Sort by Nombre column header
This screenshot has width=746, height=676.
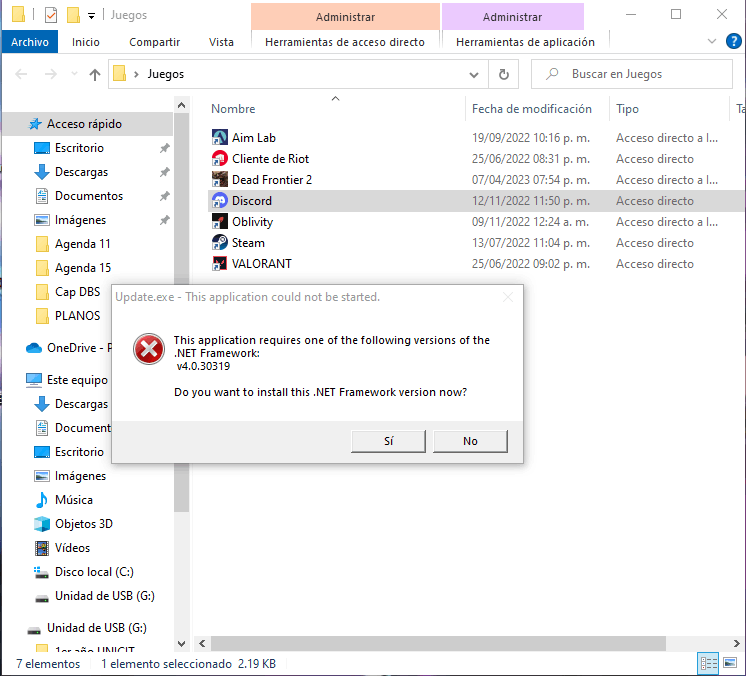point(233,109)
